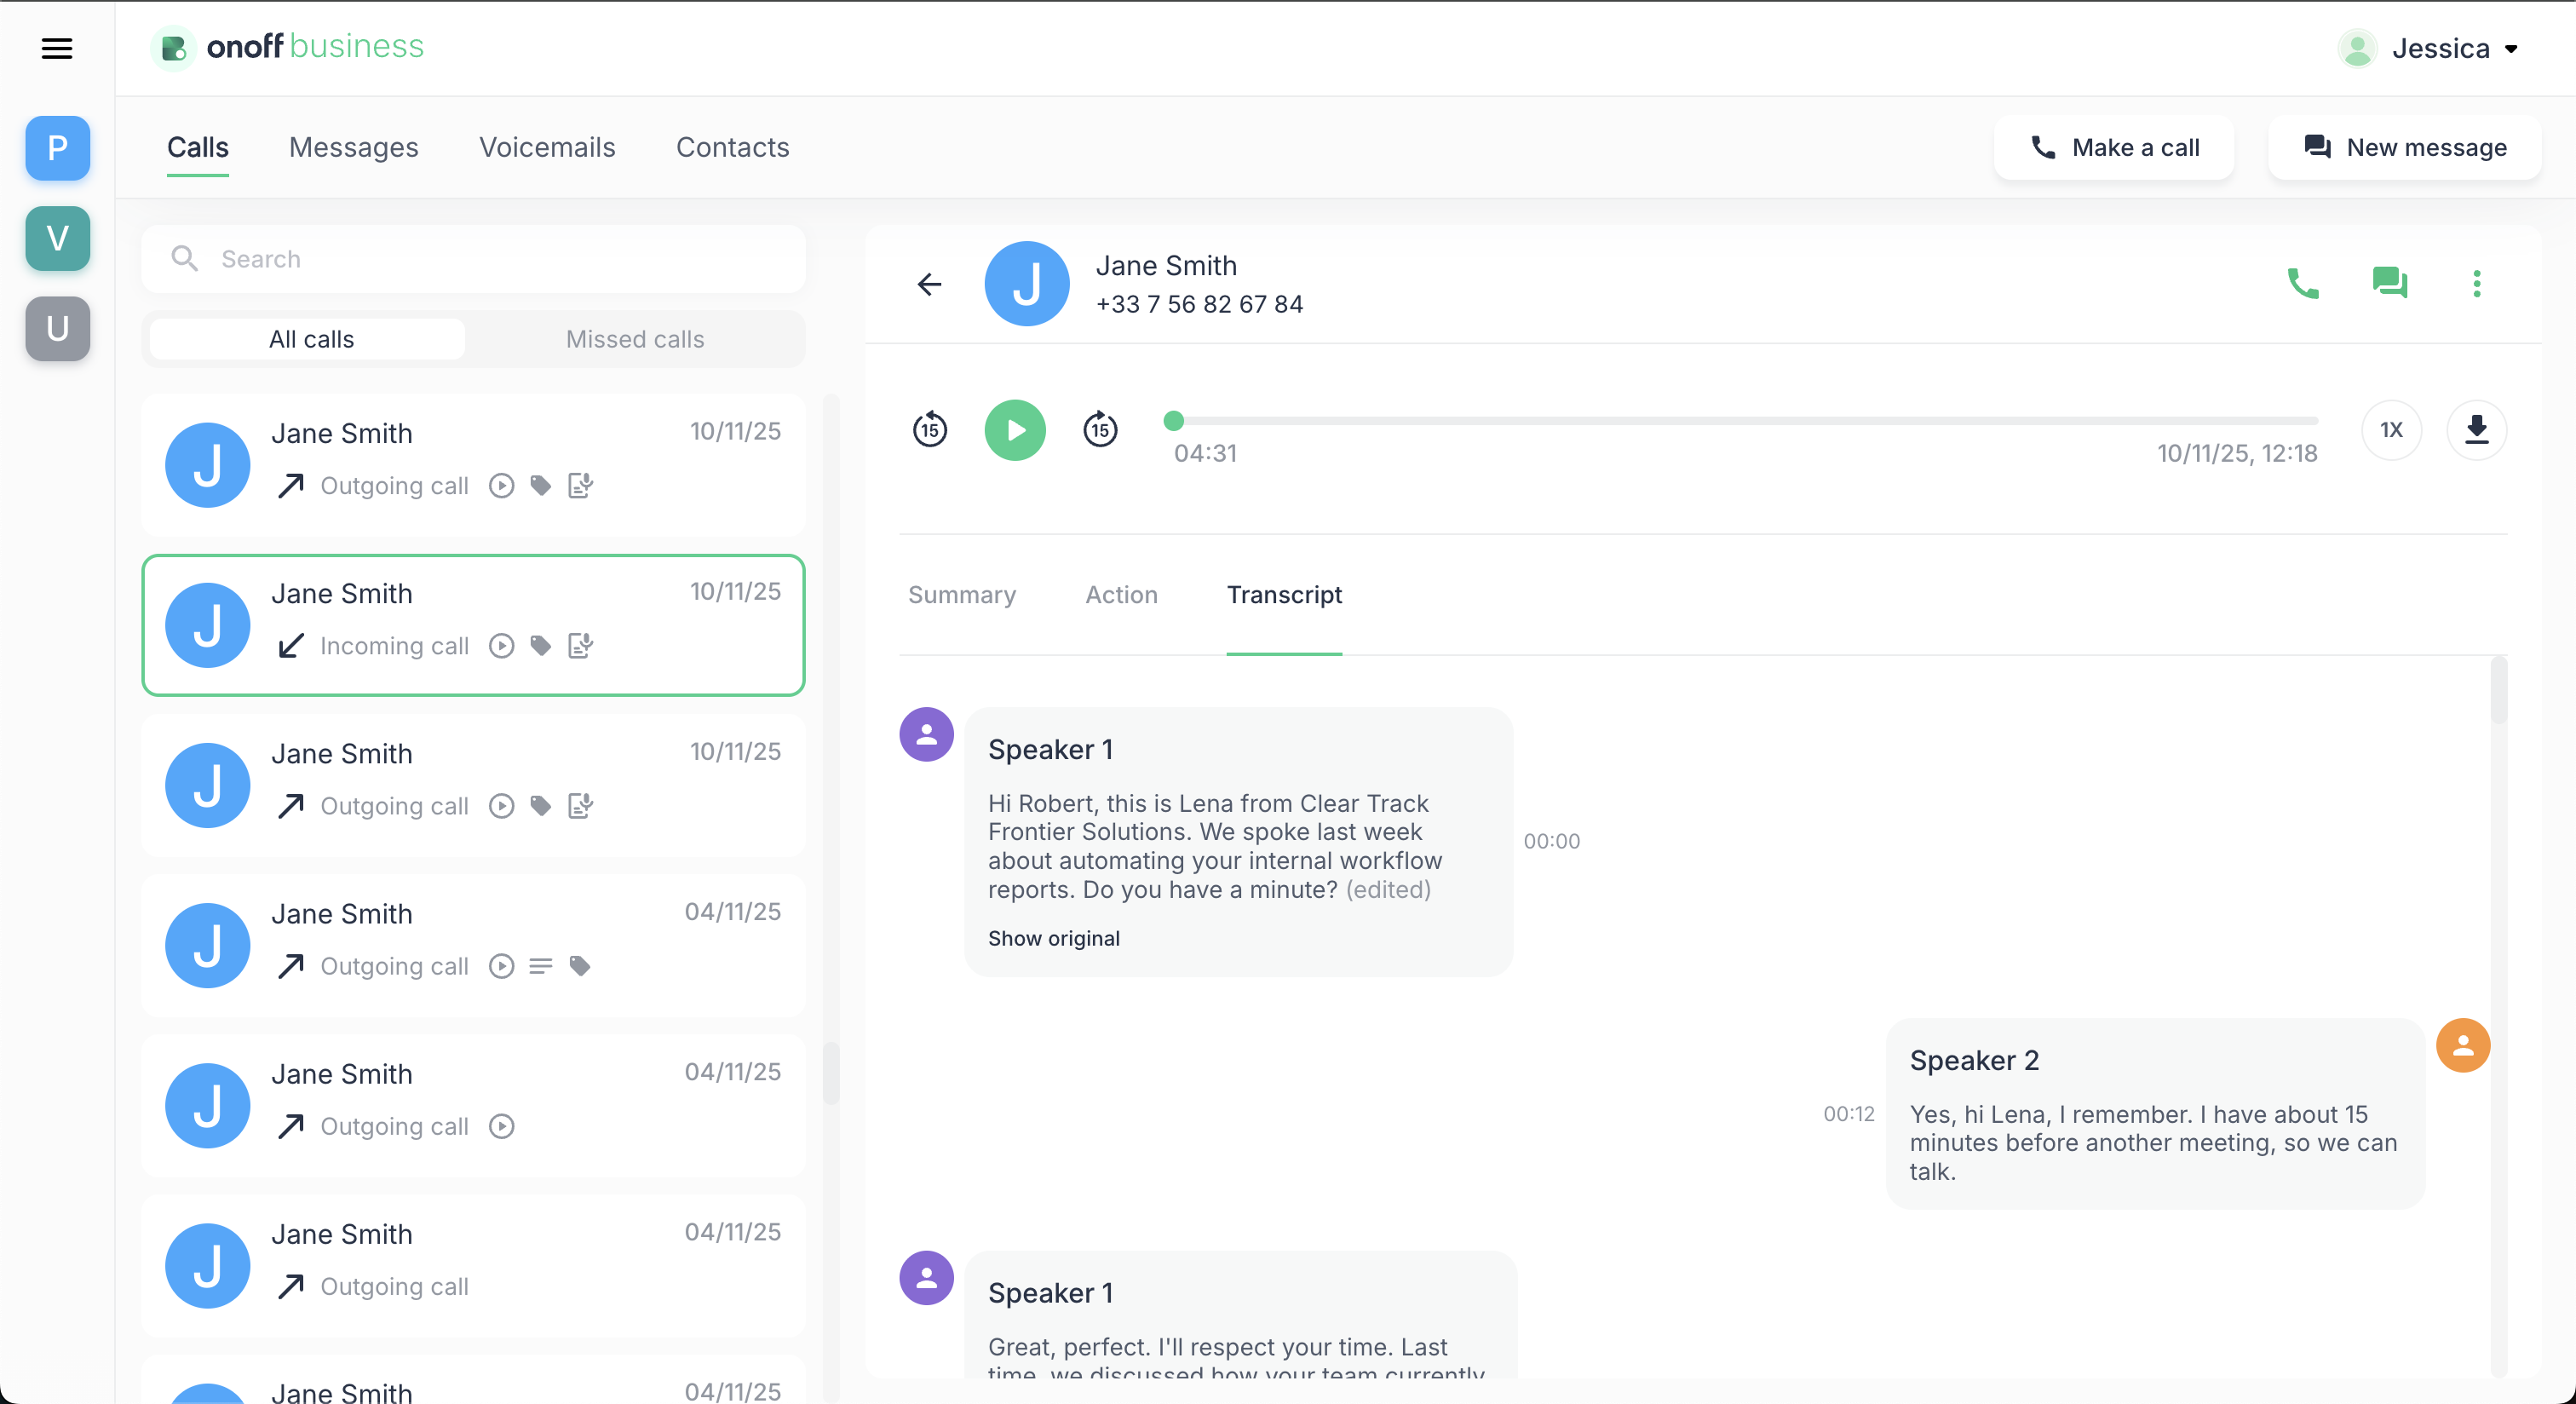Click notes icon on first 04/11/25 call
2576x1404 pixels.
[x=541, y=966]
